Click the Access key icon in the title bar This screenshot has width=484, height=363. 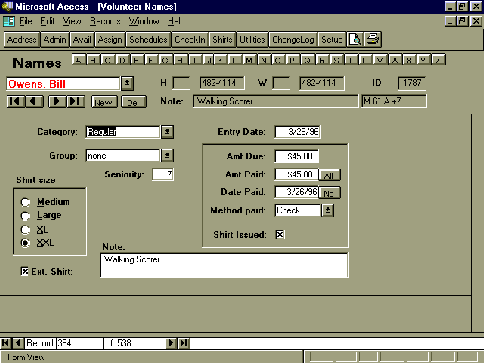point(7,6)
